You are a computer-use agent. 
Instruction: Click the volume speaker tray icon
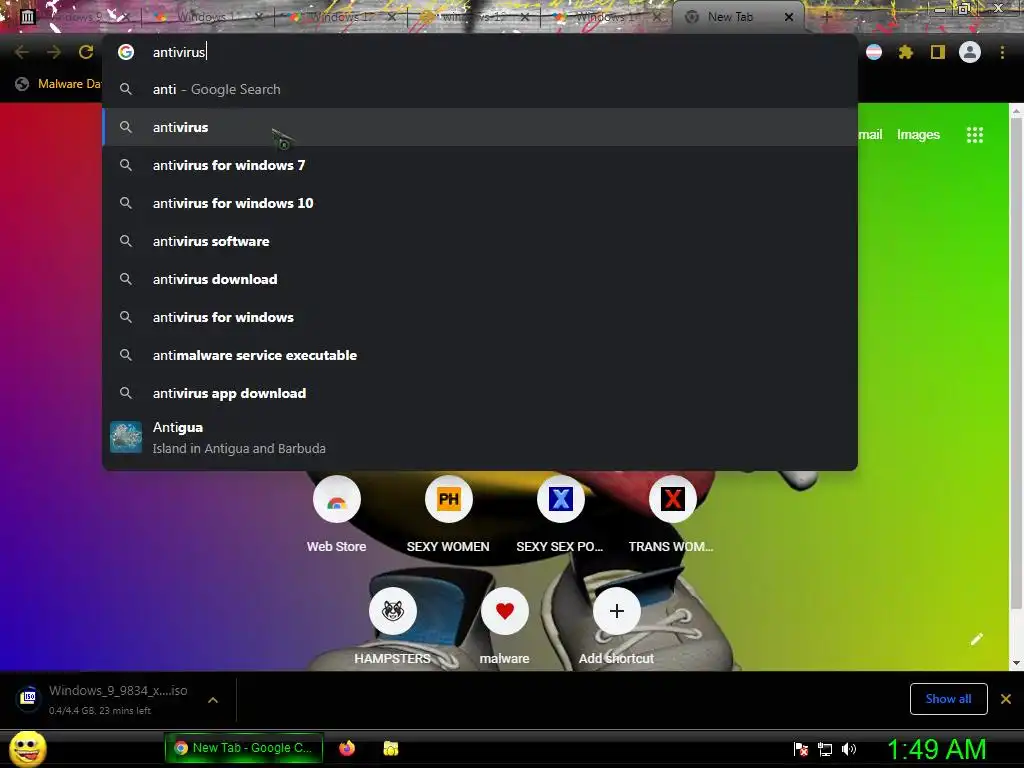point(849,749)
